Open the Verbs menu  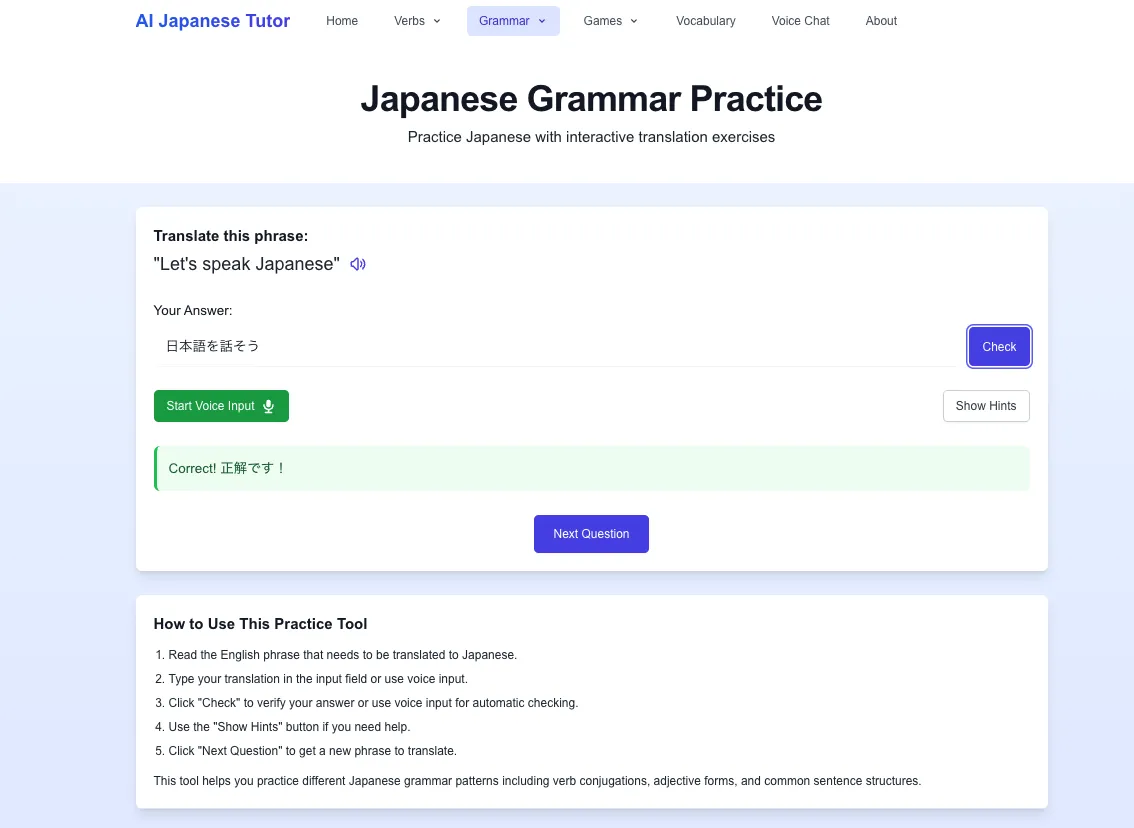click(x=417, y=21)
